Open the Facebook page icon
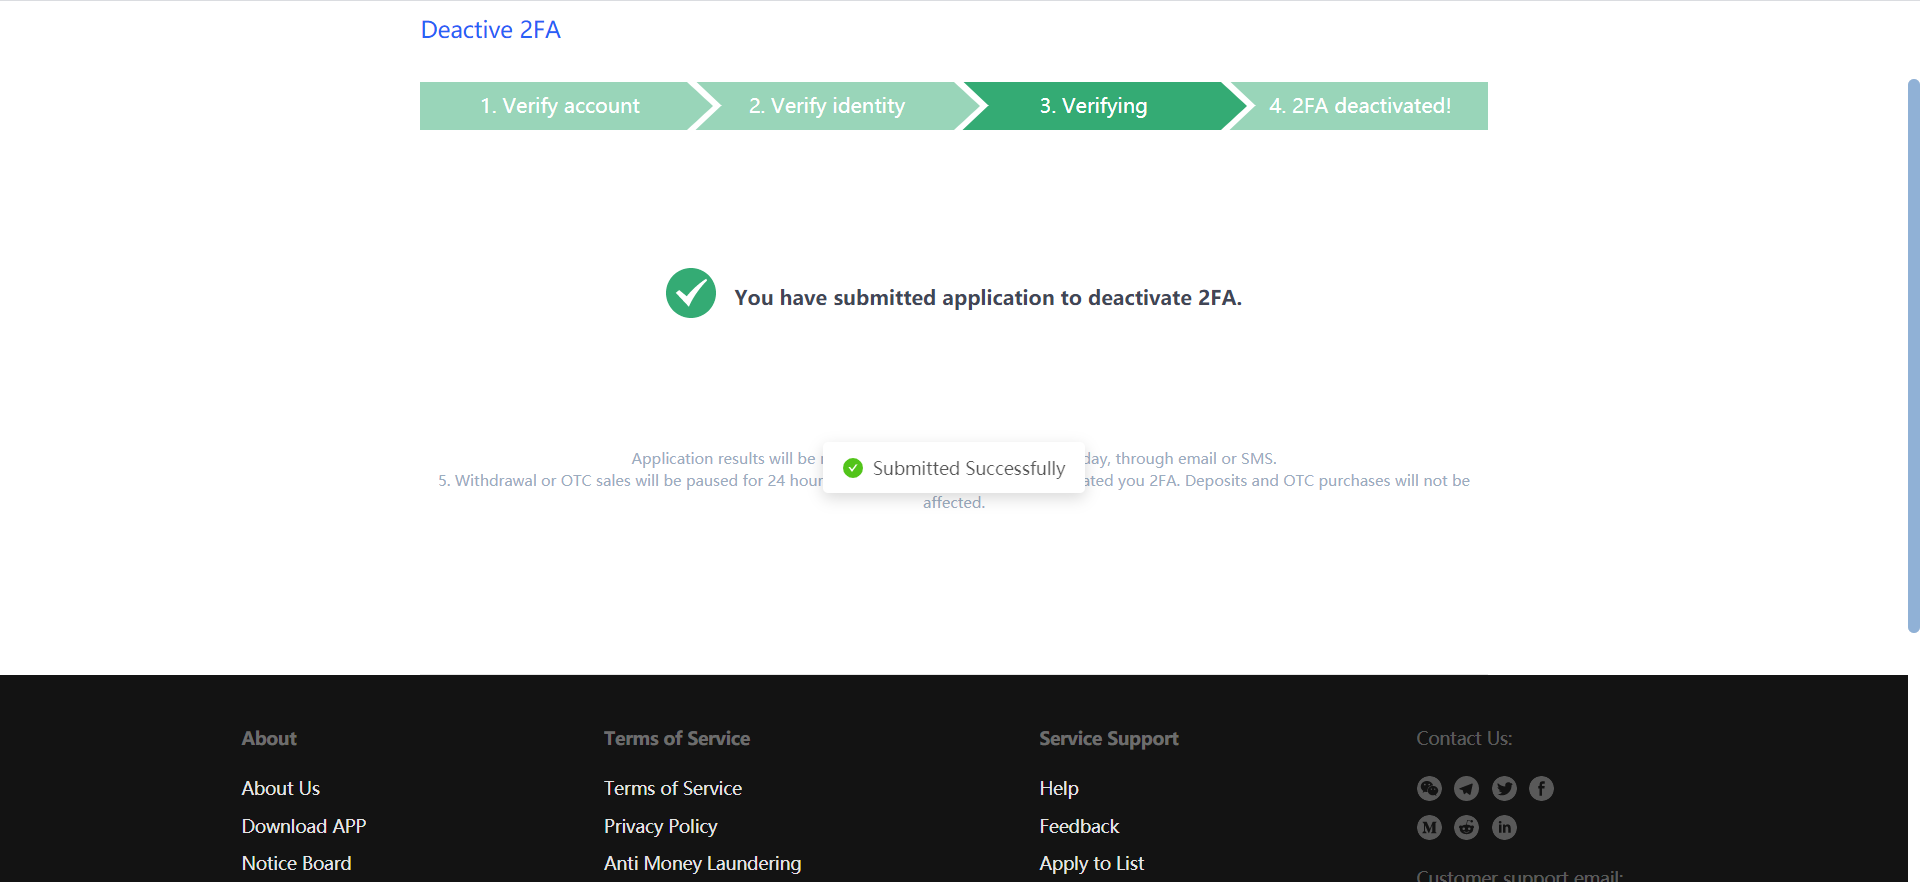 coord(1541,789)
